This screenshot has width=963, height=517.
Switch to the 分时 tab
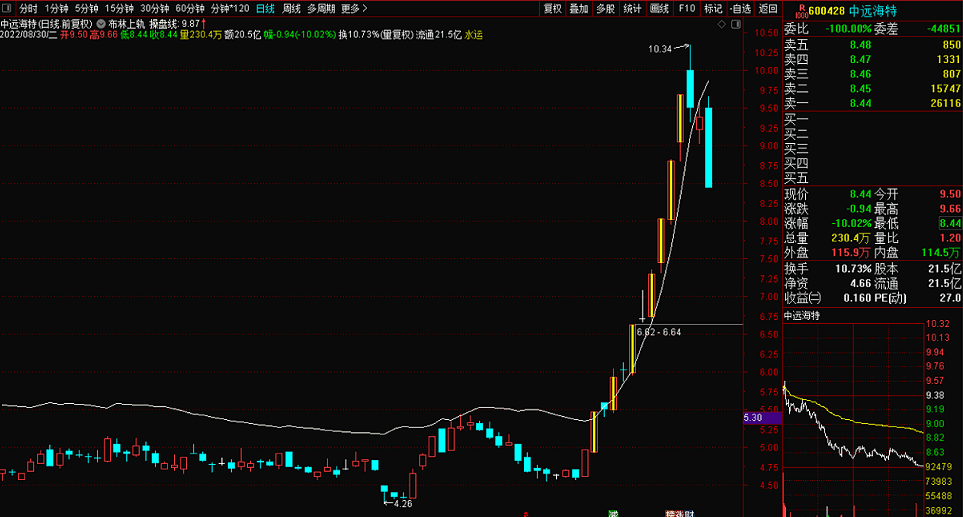(x=28, y=9)
